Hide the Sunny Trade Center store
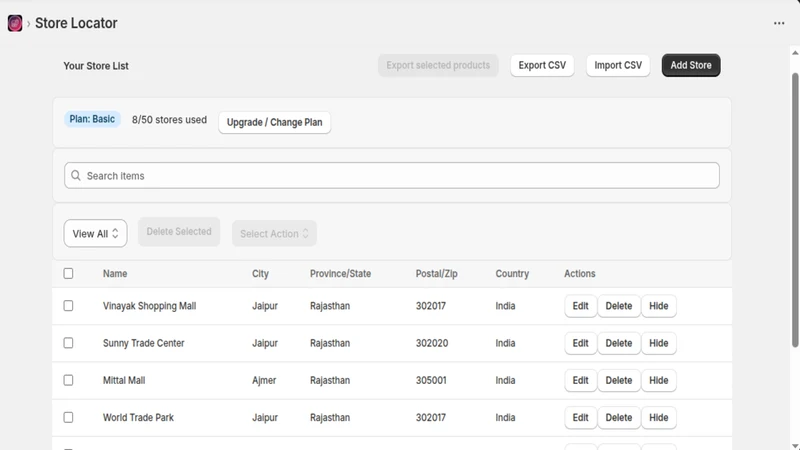The width and height of the screenshot is (800, 450). [x=658, y=343]
